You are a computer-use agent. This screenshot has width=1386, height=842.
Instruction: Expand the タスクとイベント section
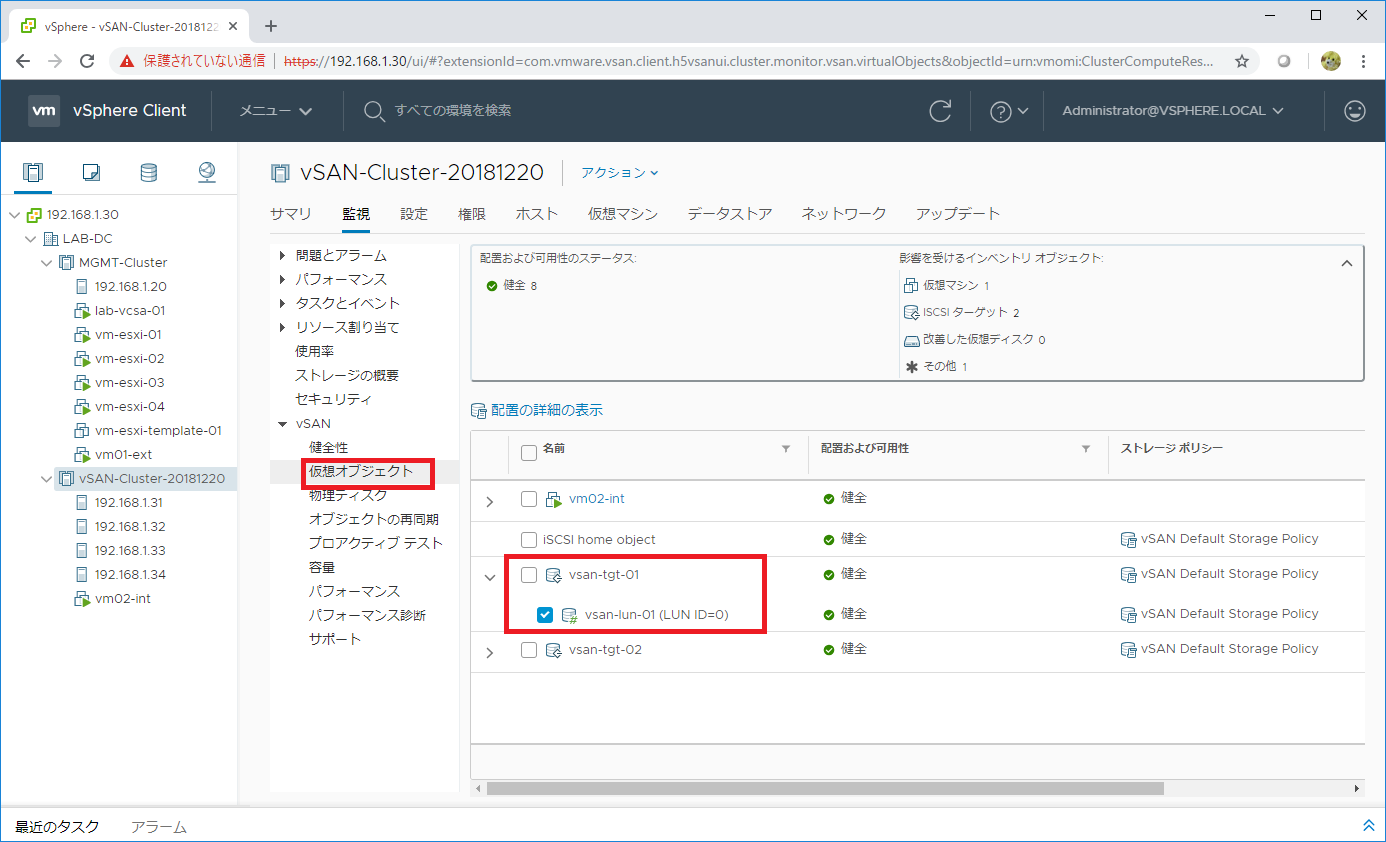pyautogui.click(x=283, y=304)
